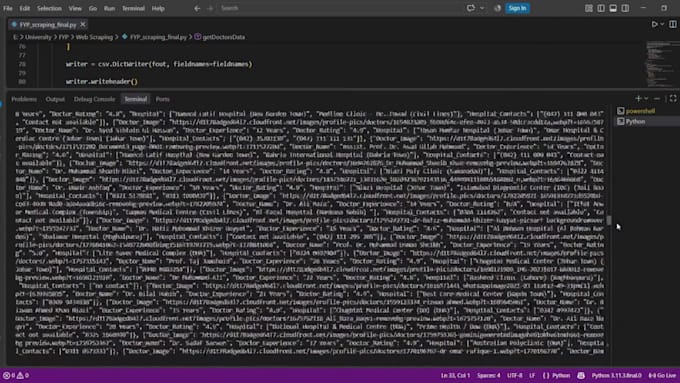Click the LF end-of-line indicator
This screenshot has height=383, width=680.
click(x=532, y=375)
